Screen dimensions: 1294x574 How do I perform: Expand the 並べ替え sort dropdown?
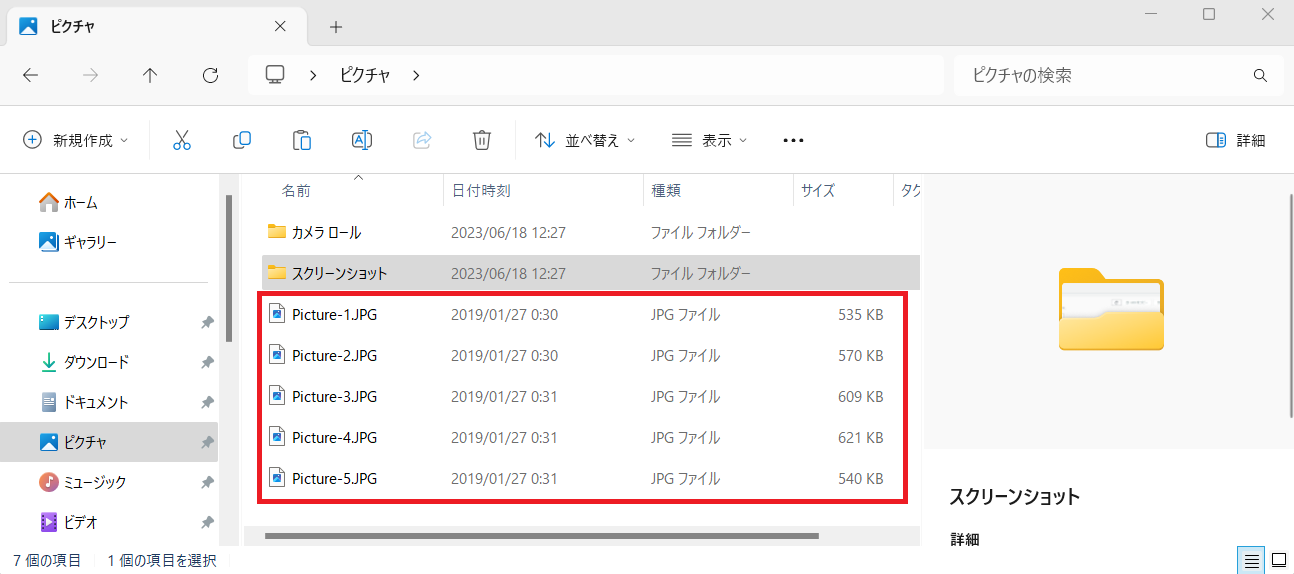coord(586,140)
